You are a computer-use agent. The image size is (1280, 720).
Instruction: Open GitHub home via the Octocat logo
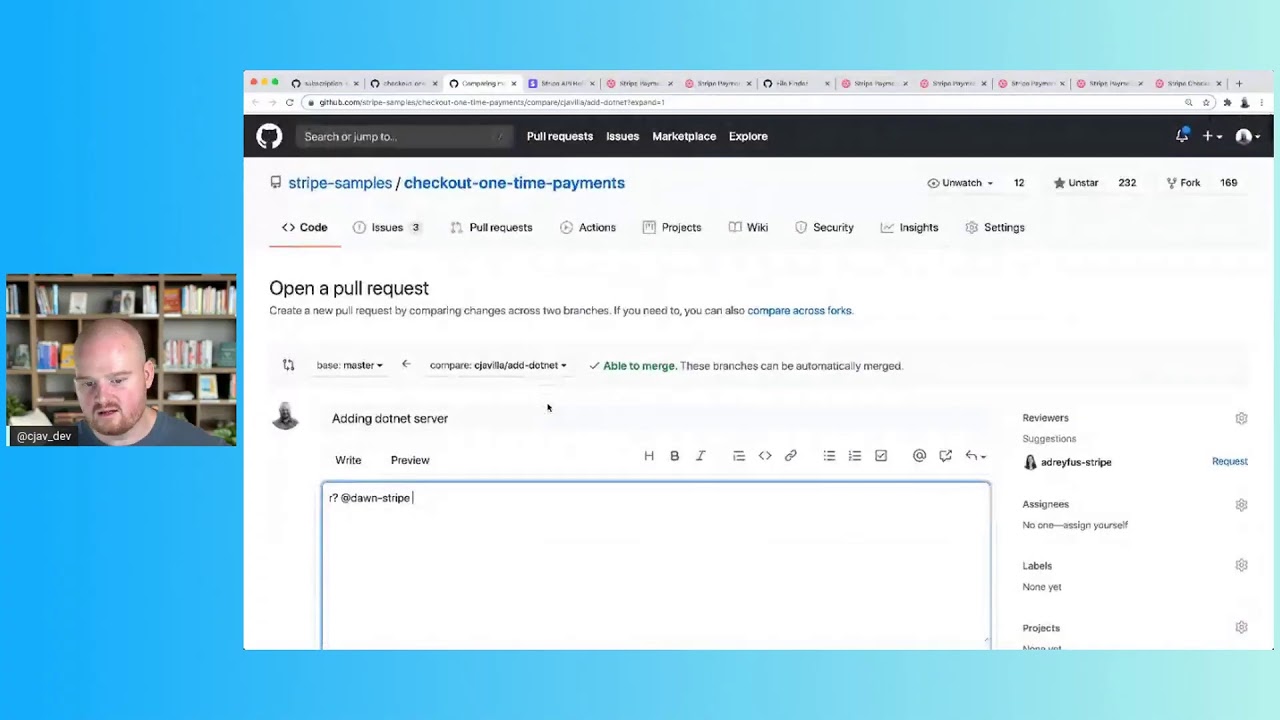tap(269, 136)
